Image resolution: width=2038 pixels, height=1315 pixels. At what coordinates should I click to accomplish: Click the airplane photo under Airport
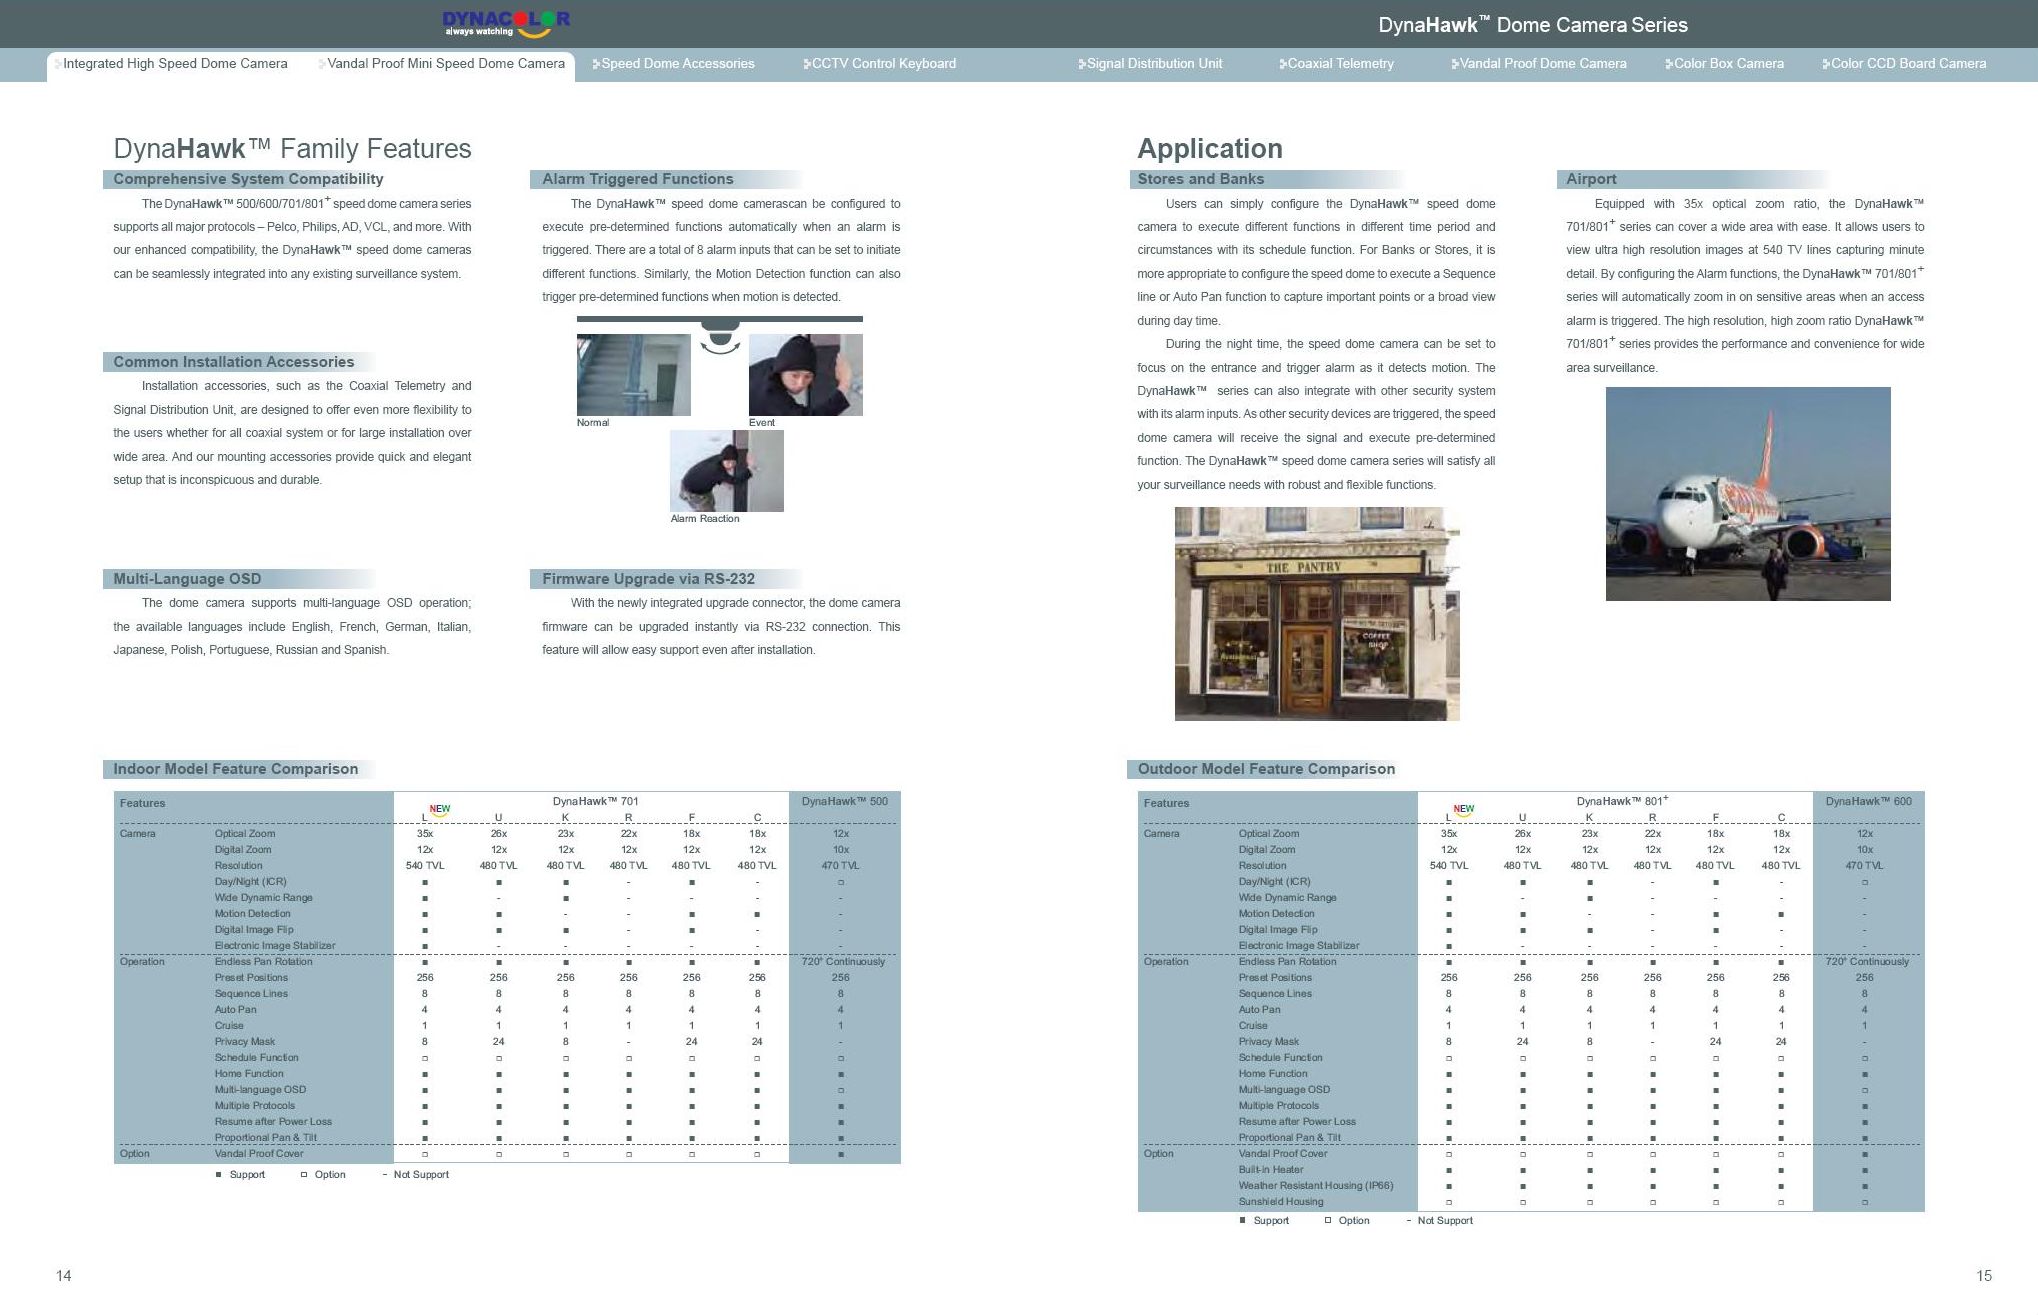[x=1748, y=494]
